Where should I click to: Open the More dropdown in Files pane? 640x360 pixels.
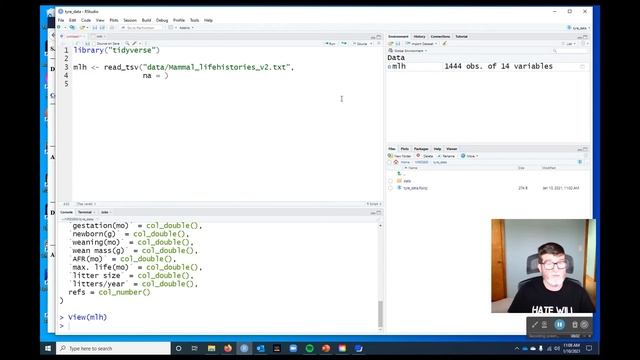pos(469,156)
